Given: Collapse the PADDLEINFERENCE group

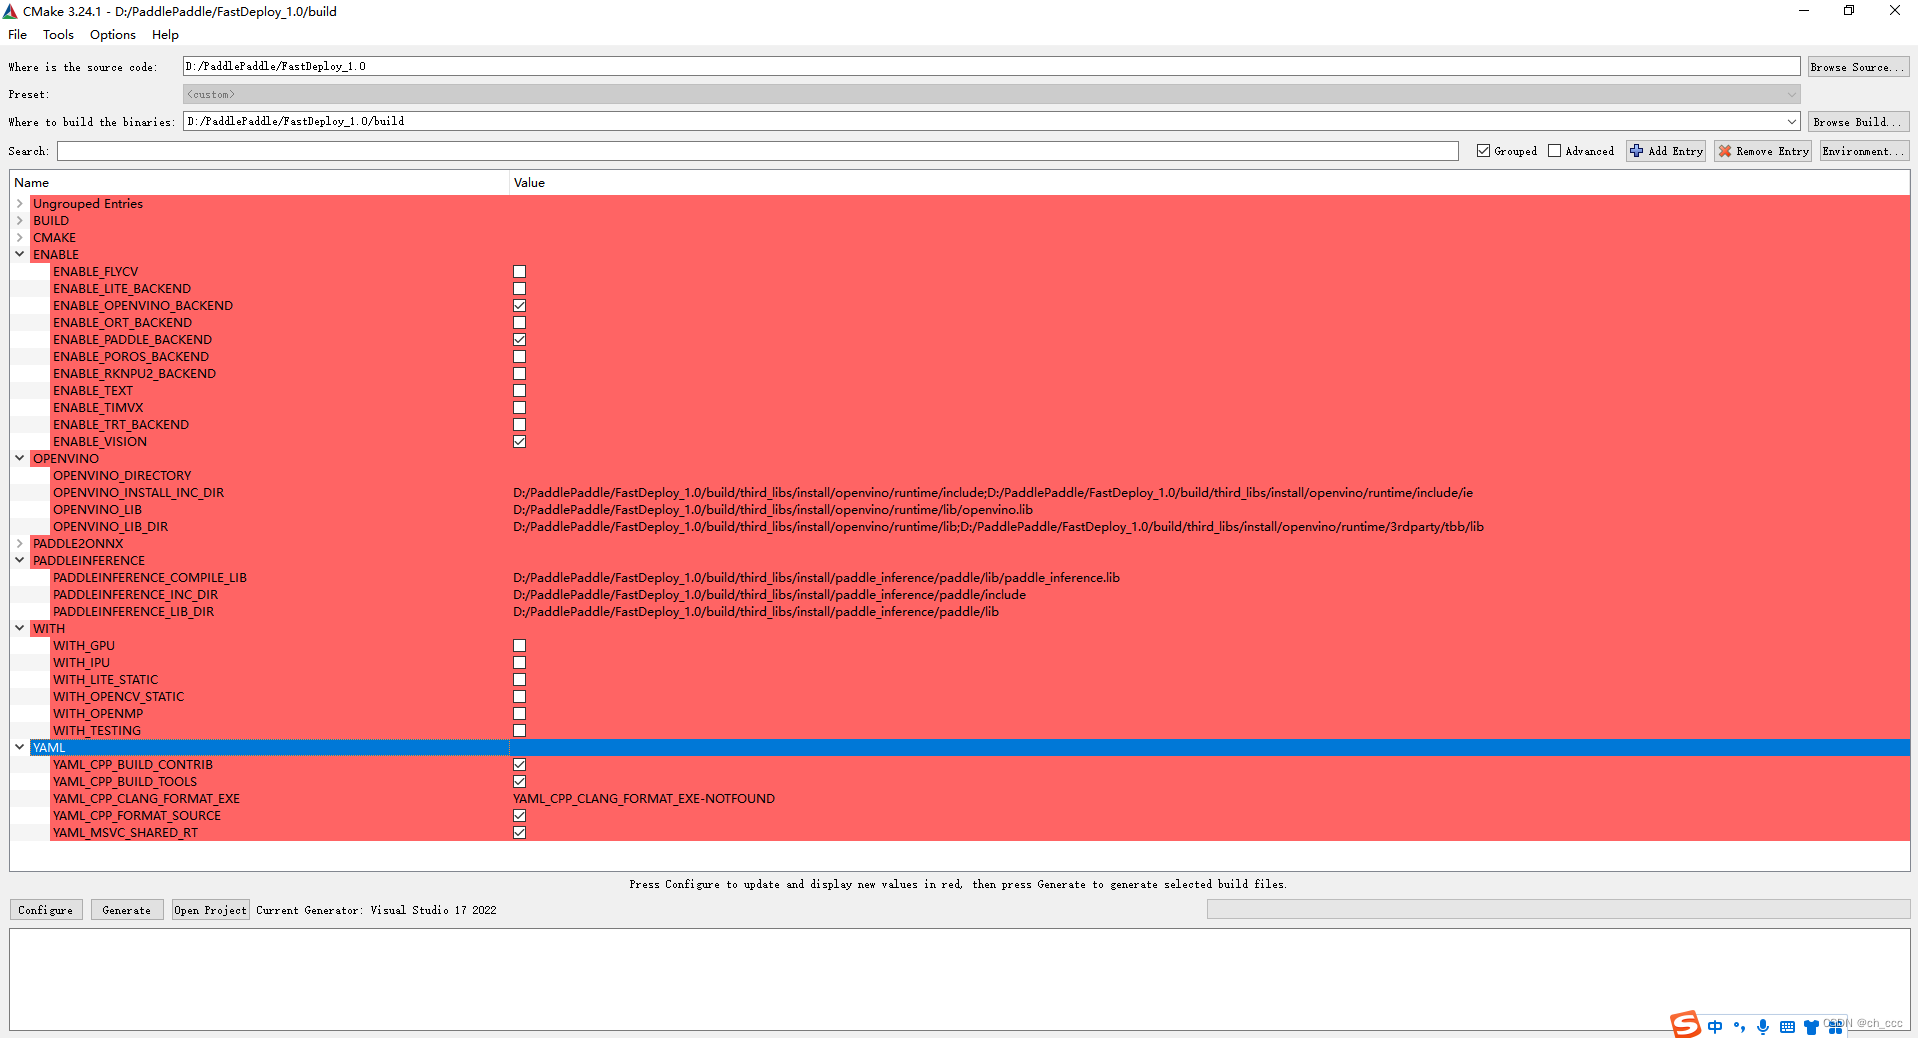Looking at the screenshot, I should (x=19, y=560).
